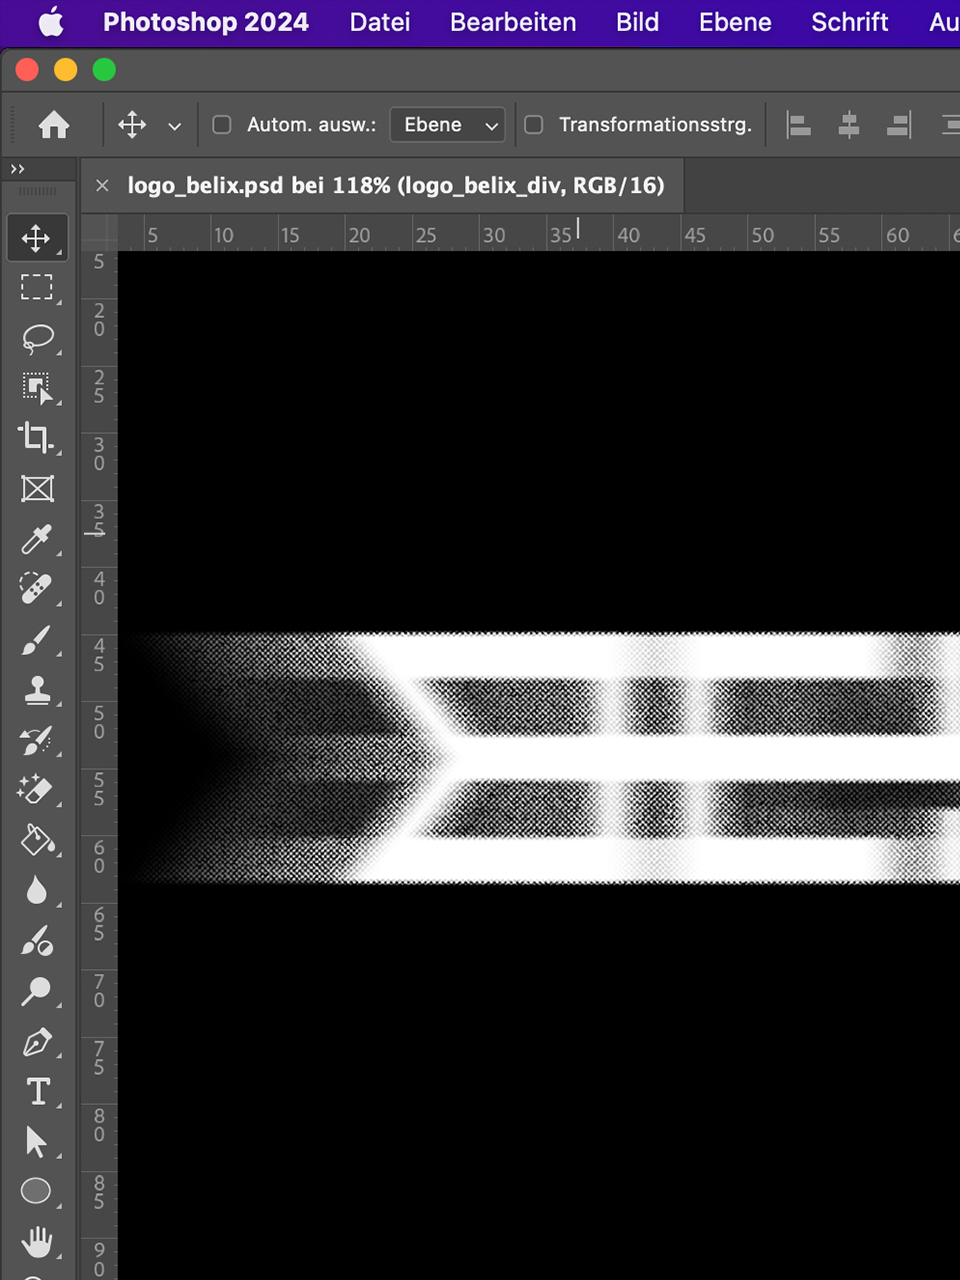Select the Eraser tool
Image resolution: width=960 pixels, height=1280 pixels.
(37, 790)
